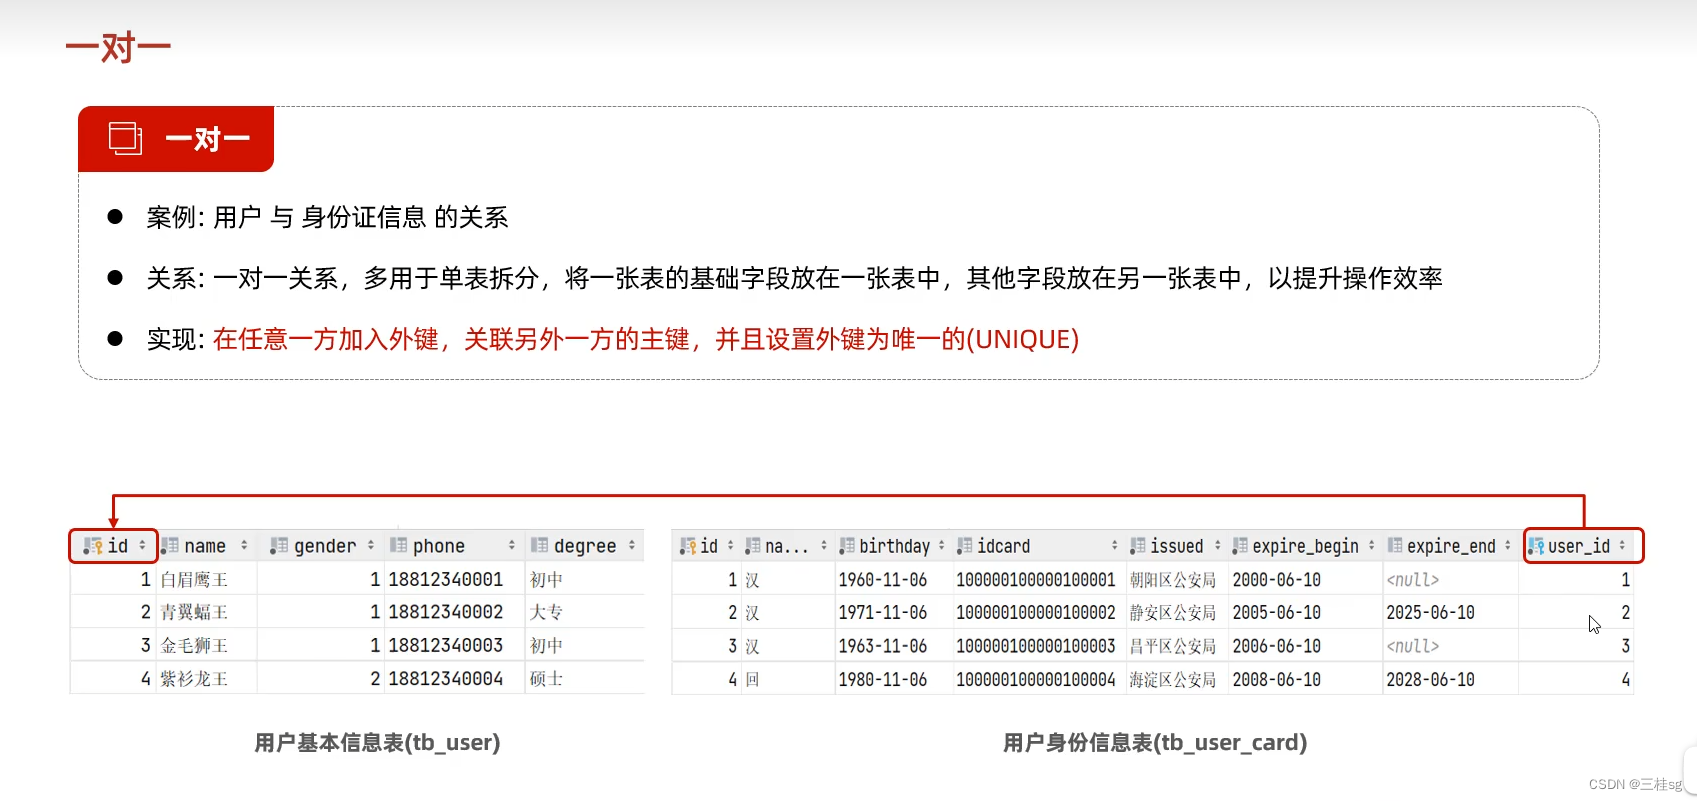Click phone cell 18812340002
Screen dimensions: 1697x801
tap(446, 612)
